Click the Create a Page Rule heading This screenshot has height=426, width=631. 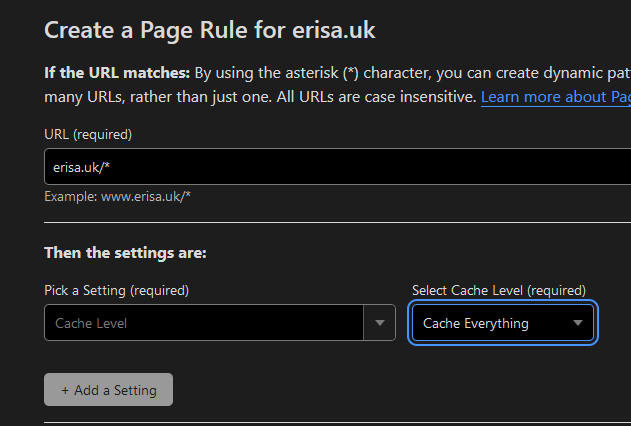coord(150,29)
